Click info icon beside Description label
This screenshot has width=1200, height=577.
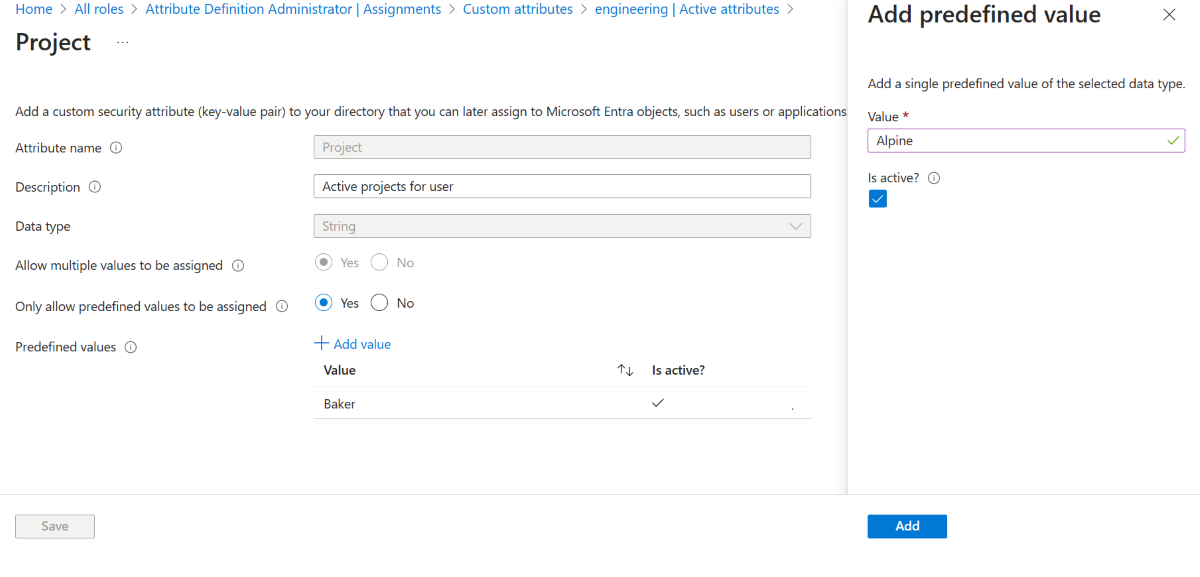[x=95, y=187]
